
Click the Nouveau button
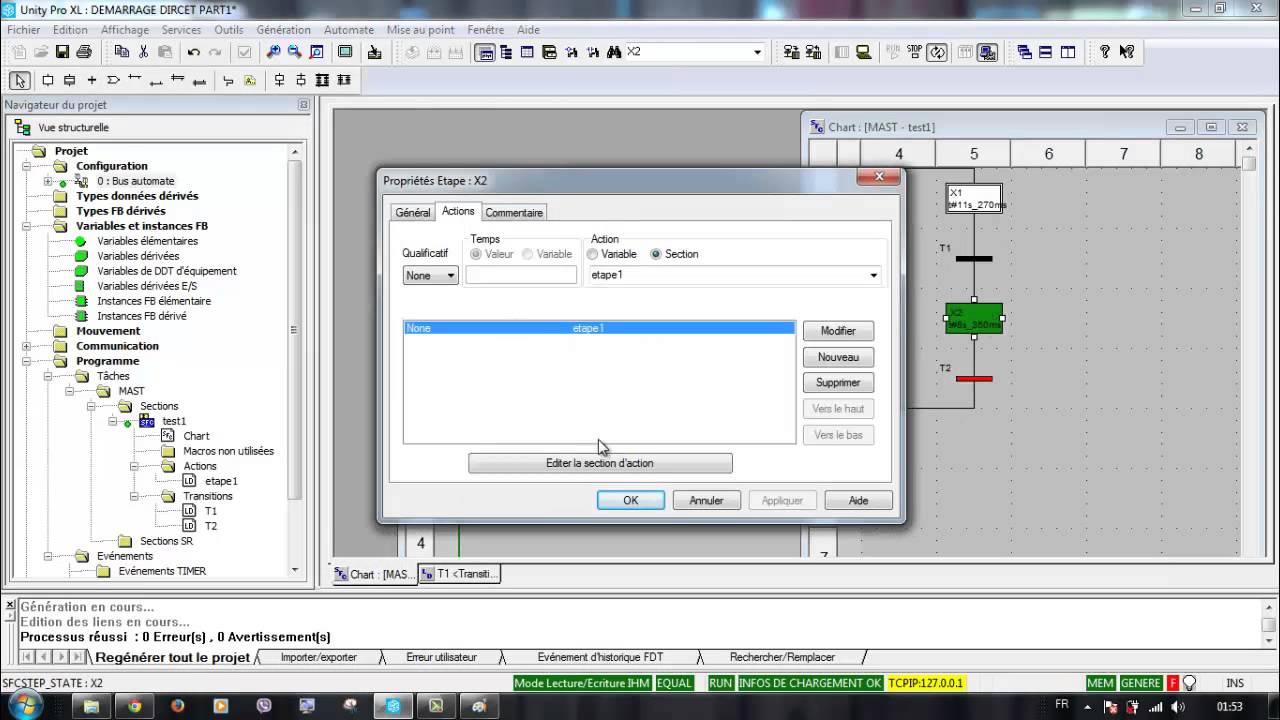[838, 357]
